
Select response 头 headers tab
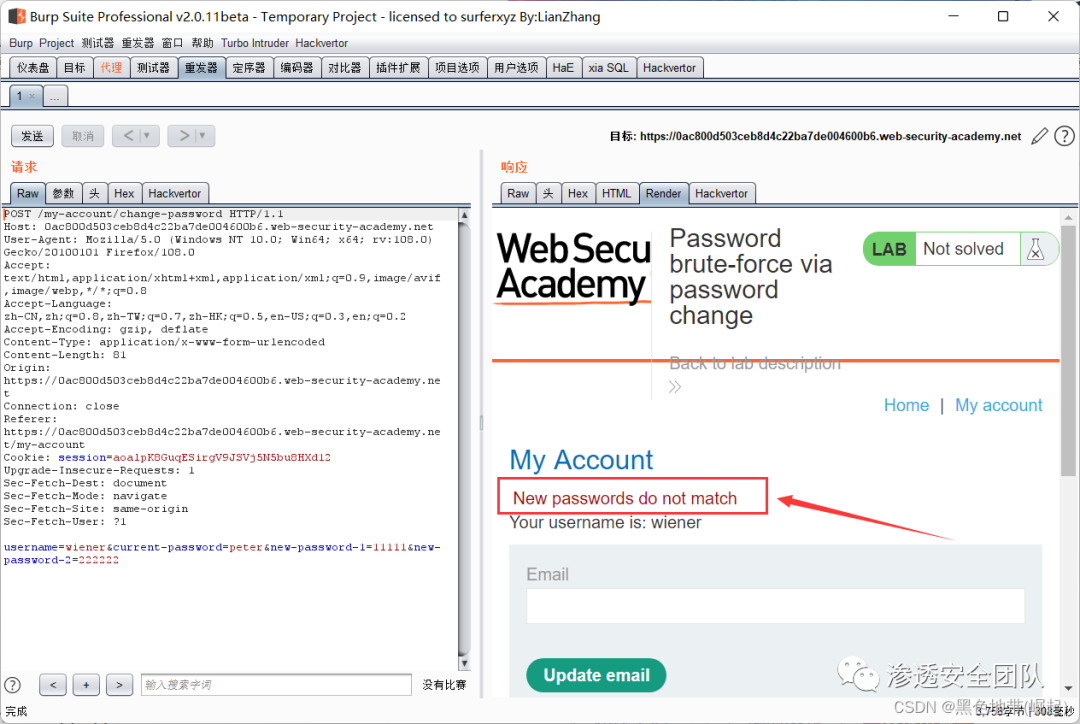[548, 194]
